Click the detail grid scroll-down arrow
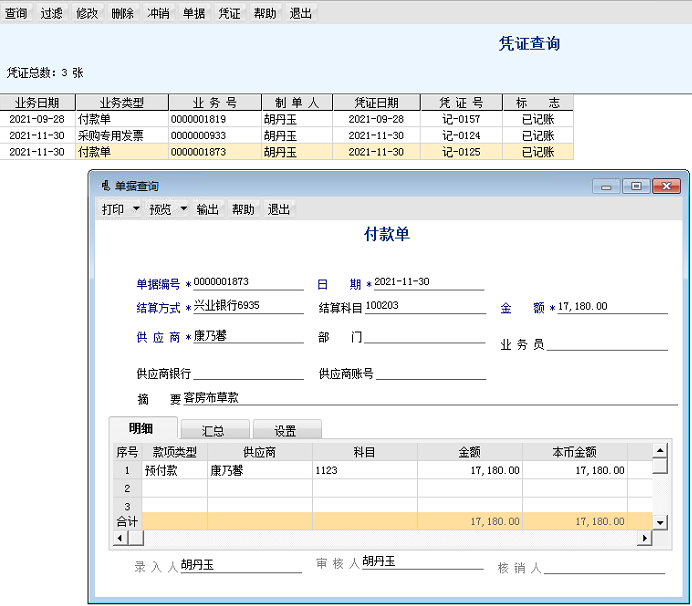The height and width of the screenshot is (606, 692). click(660, 523)
